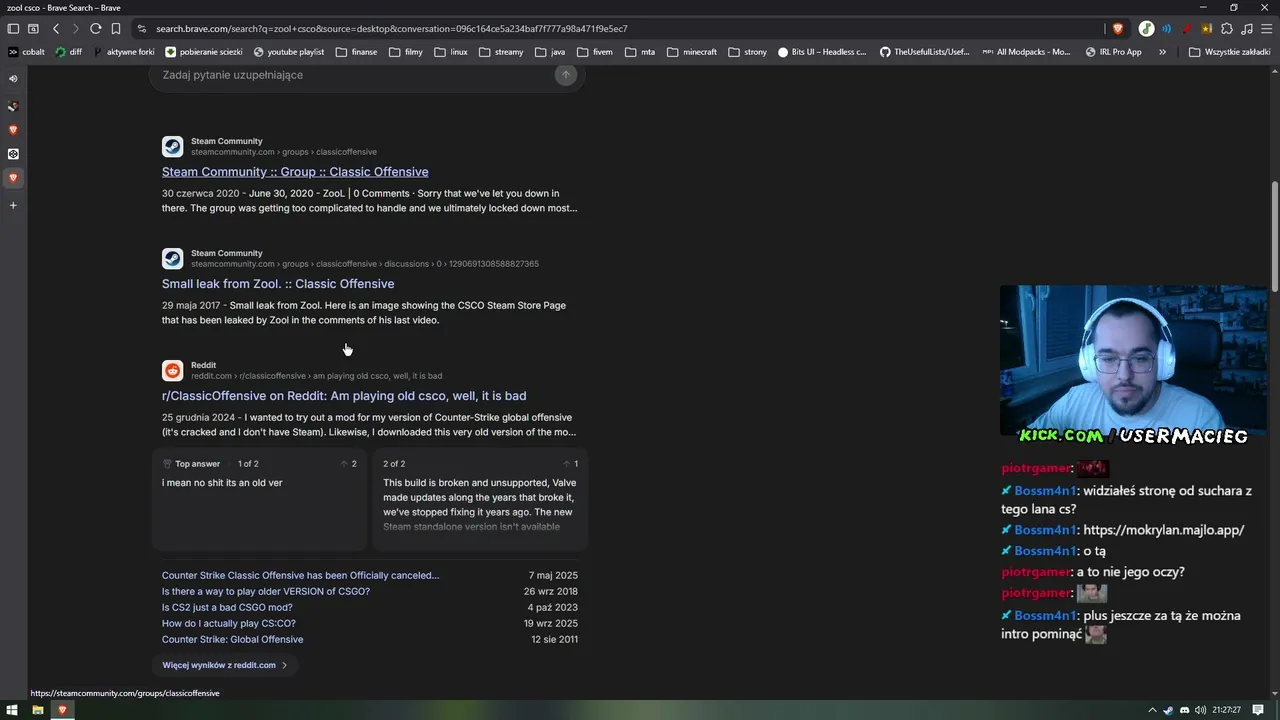Open the cobalt bookmark
The width and height of the screenshot is (1280, 720).
pyautogui.click(x=27, y=52)
